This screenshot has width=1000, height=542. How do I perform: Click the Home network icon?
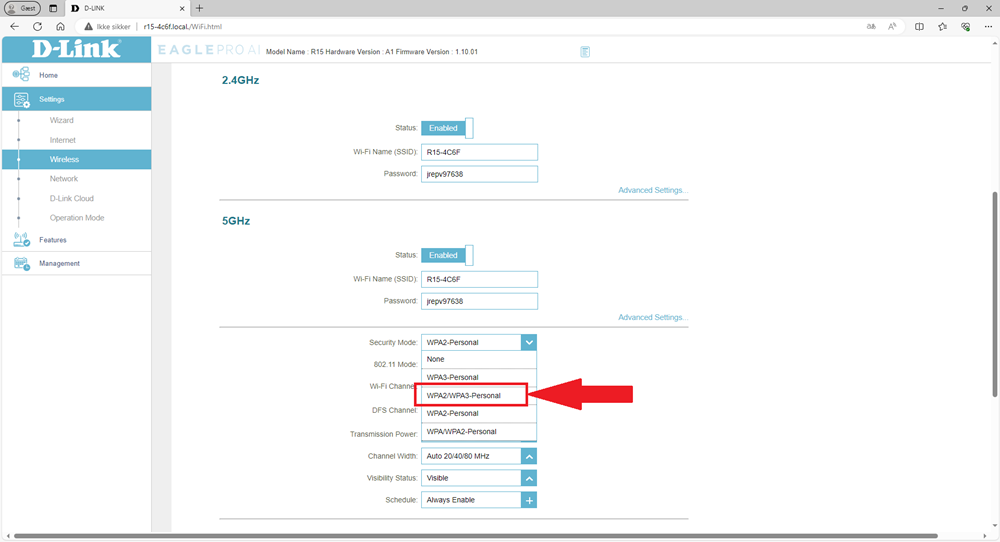pos(21,74)
